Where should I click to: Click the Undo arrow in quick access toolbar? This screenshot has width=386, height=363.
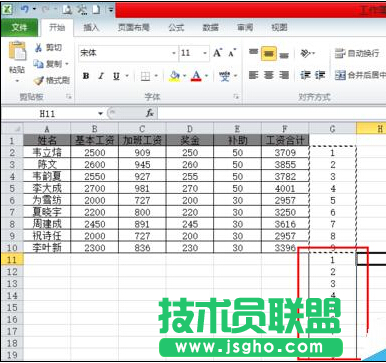(24, 9)
